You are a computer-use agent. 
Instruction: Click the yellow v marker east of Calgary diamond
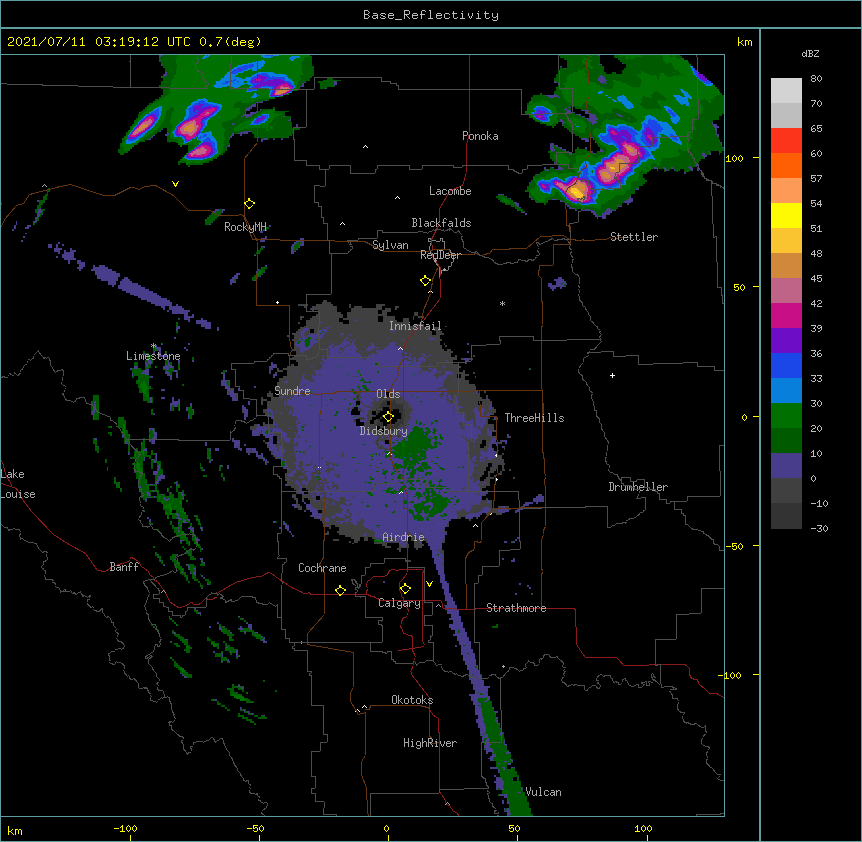click(x=429, y=584)
